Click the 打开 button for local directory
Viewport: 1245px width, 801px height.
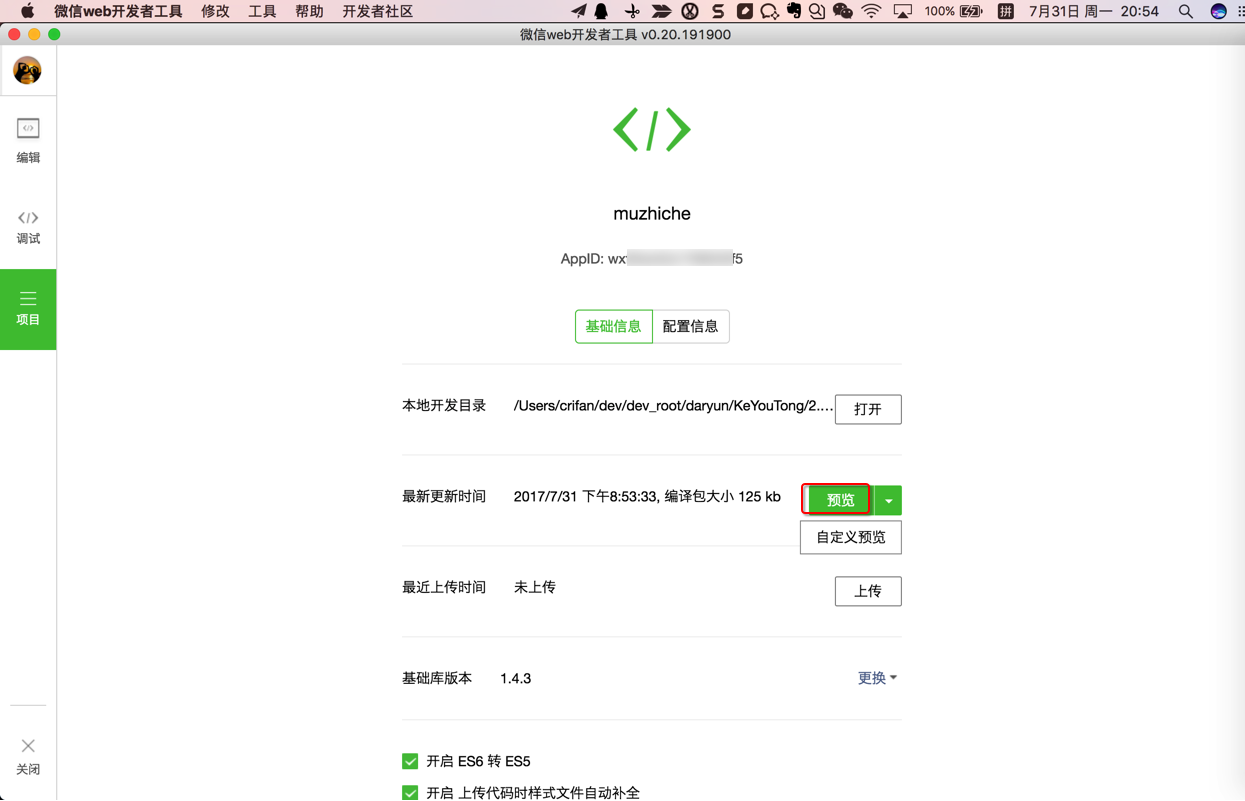(868, 409)
